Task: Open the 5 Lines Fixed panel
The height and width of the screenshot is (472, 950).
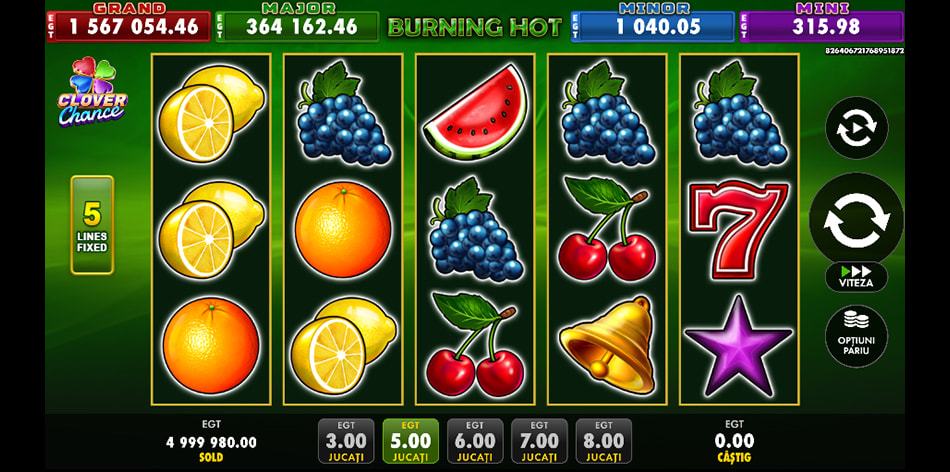Action: [92, 225]
